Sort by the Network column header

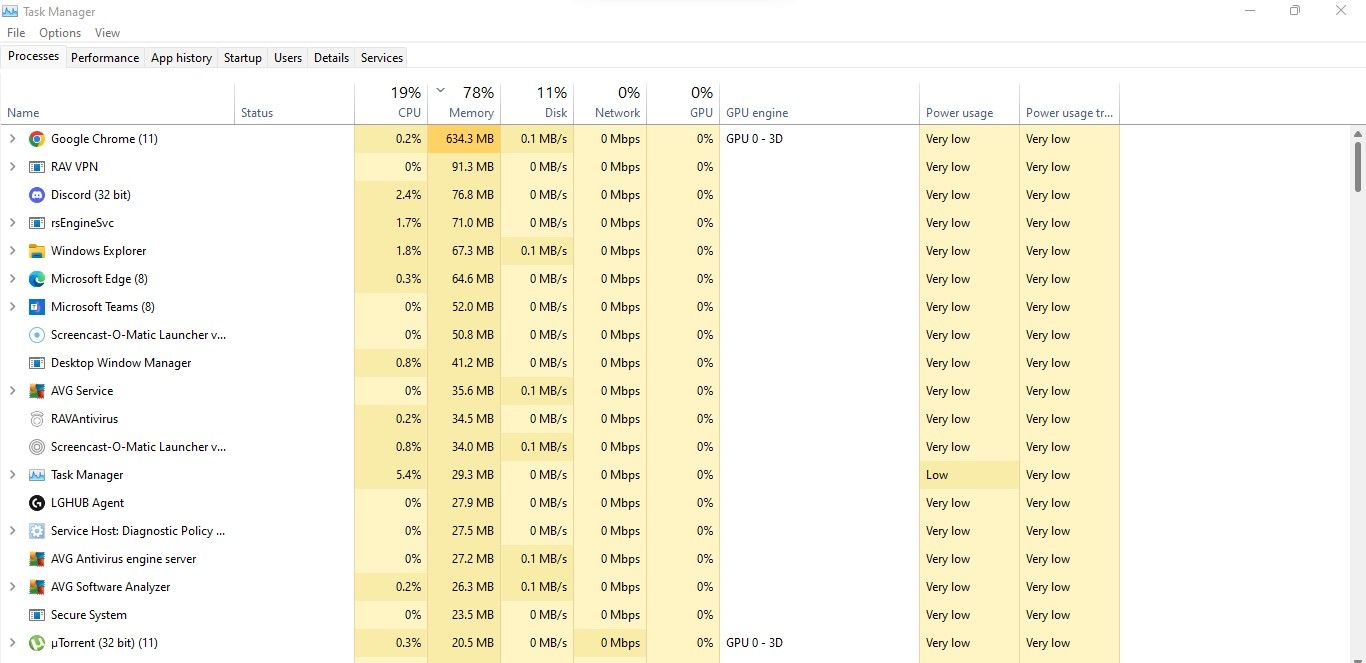click(x=610, y=102)
